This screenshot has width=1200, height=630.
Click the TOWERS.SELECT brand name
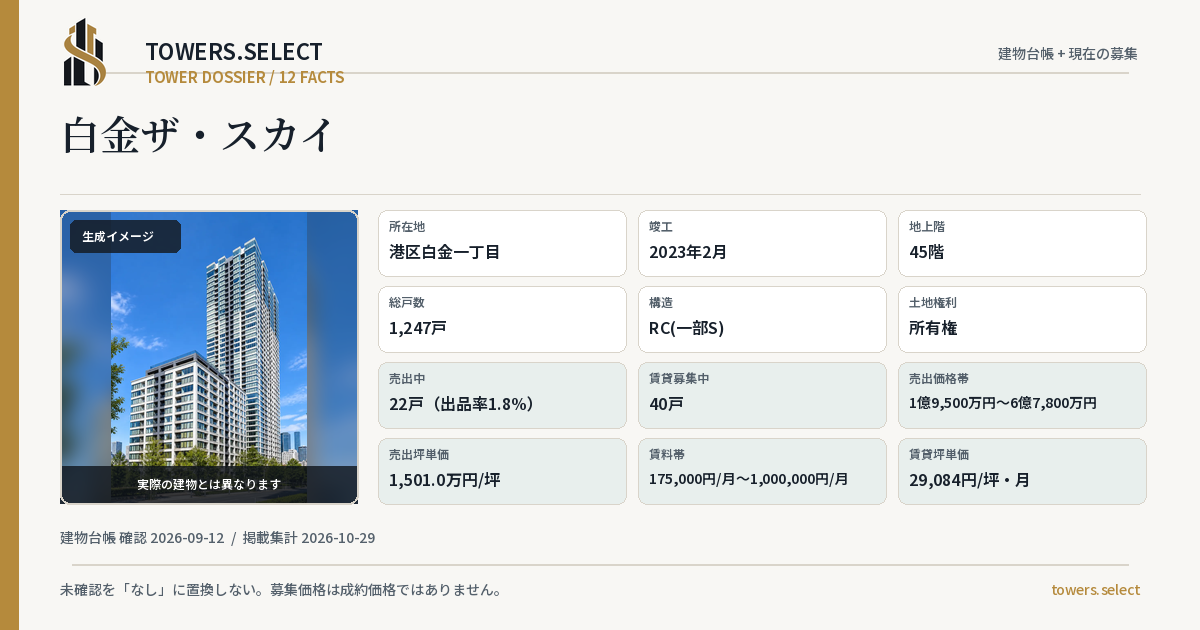234,52
